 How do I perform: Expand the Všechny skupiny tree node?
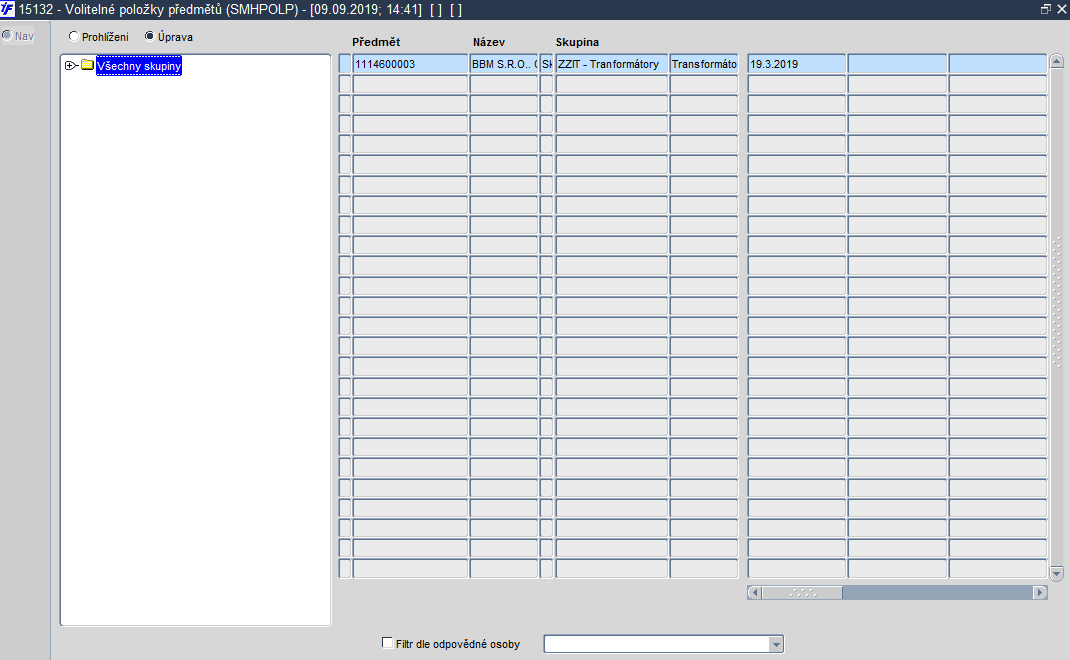pyautogui.click(x=70, y=66)
